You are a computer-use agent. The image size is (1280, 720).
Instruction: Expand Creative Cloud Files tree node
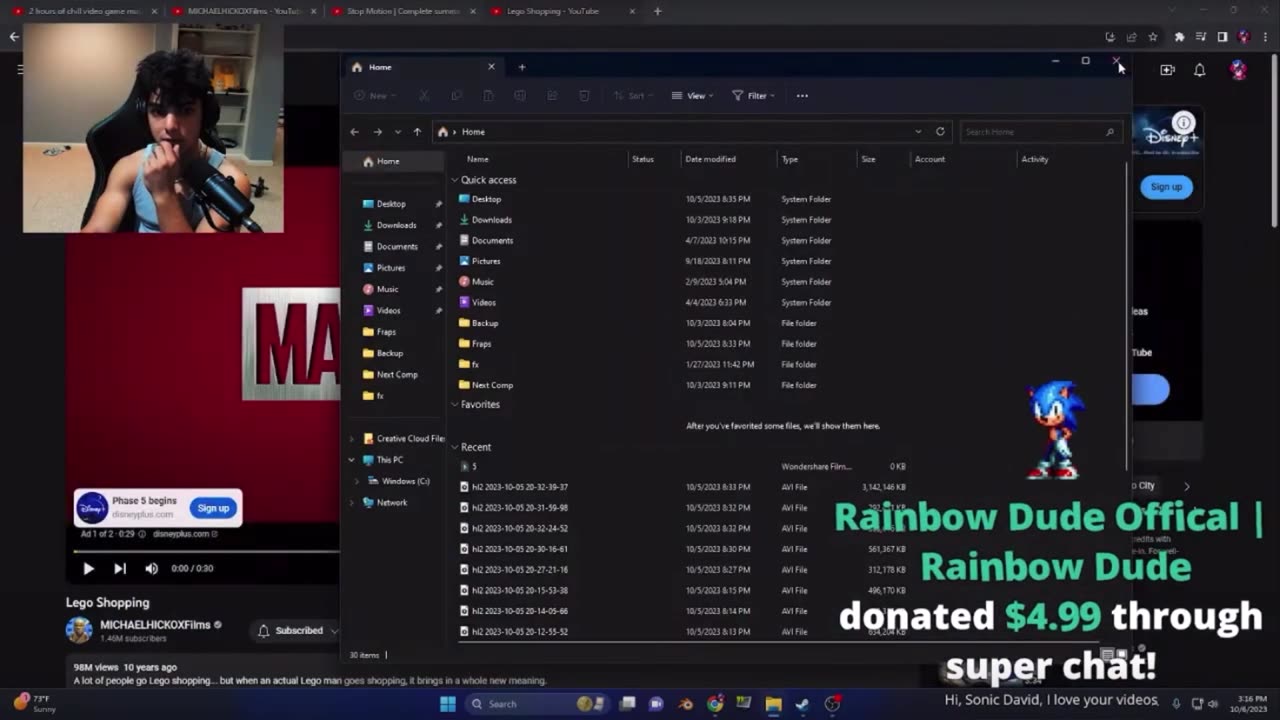(x=352, y=439)
